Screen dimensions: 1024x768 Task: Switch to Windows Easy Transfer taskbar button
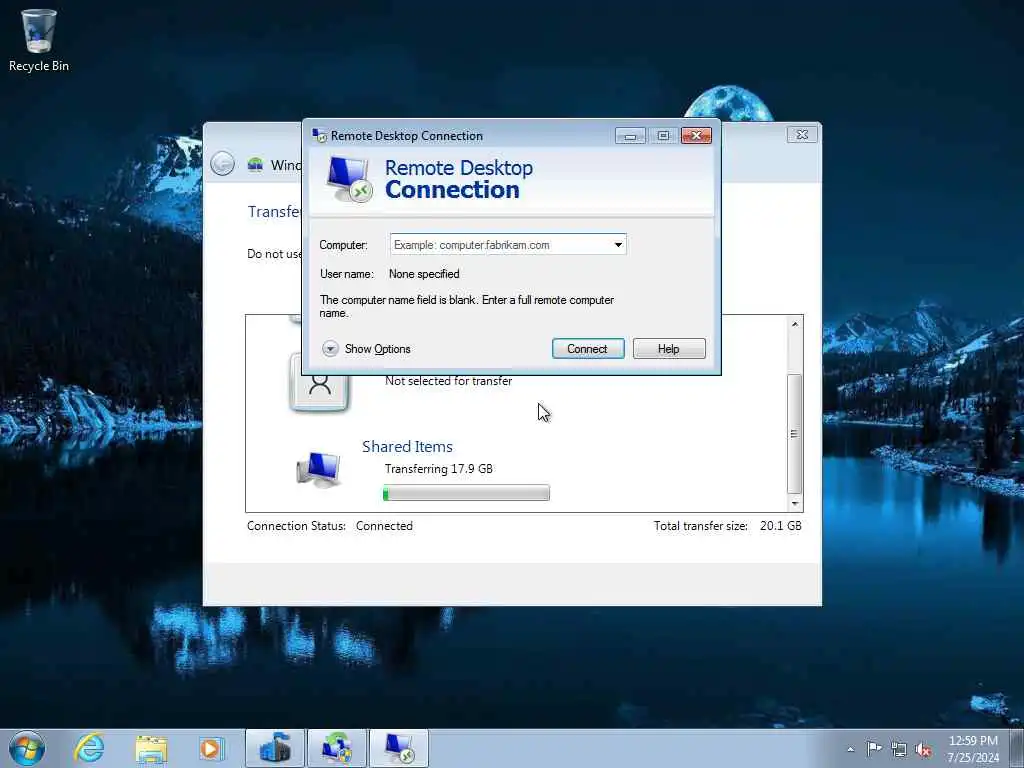[x=337, y=748]
